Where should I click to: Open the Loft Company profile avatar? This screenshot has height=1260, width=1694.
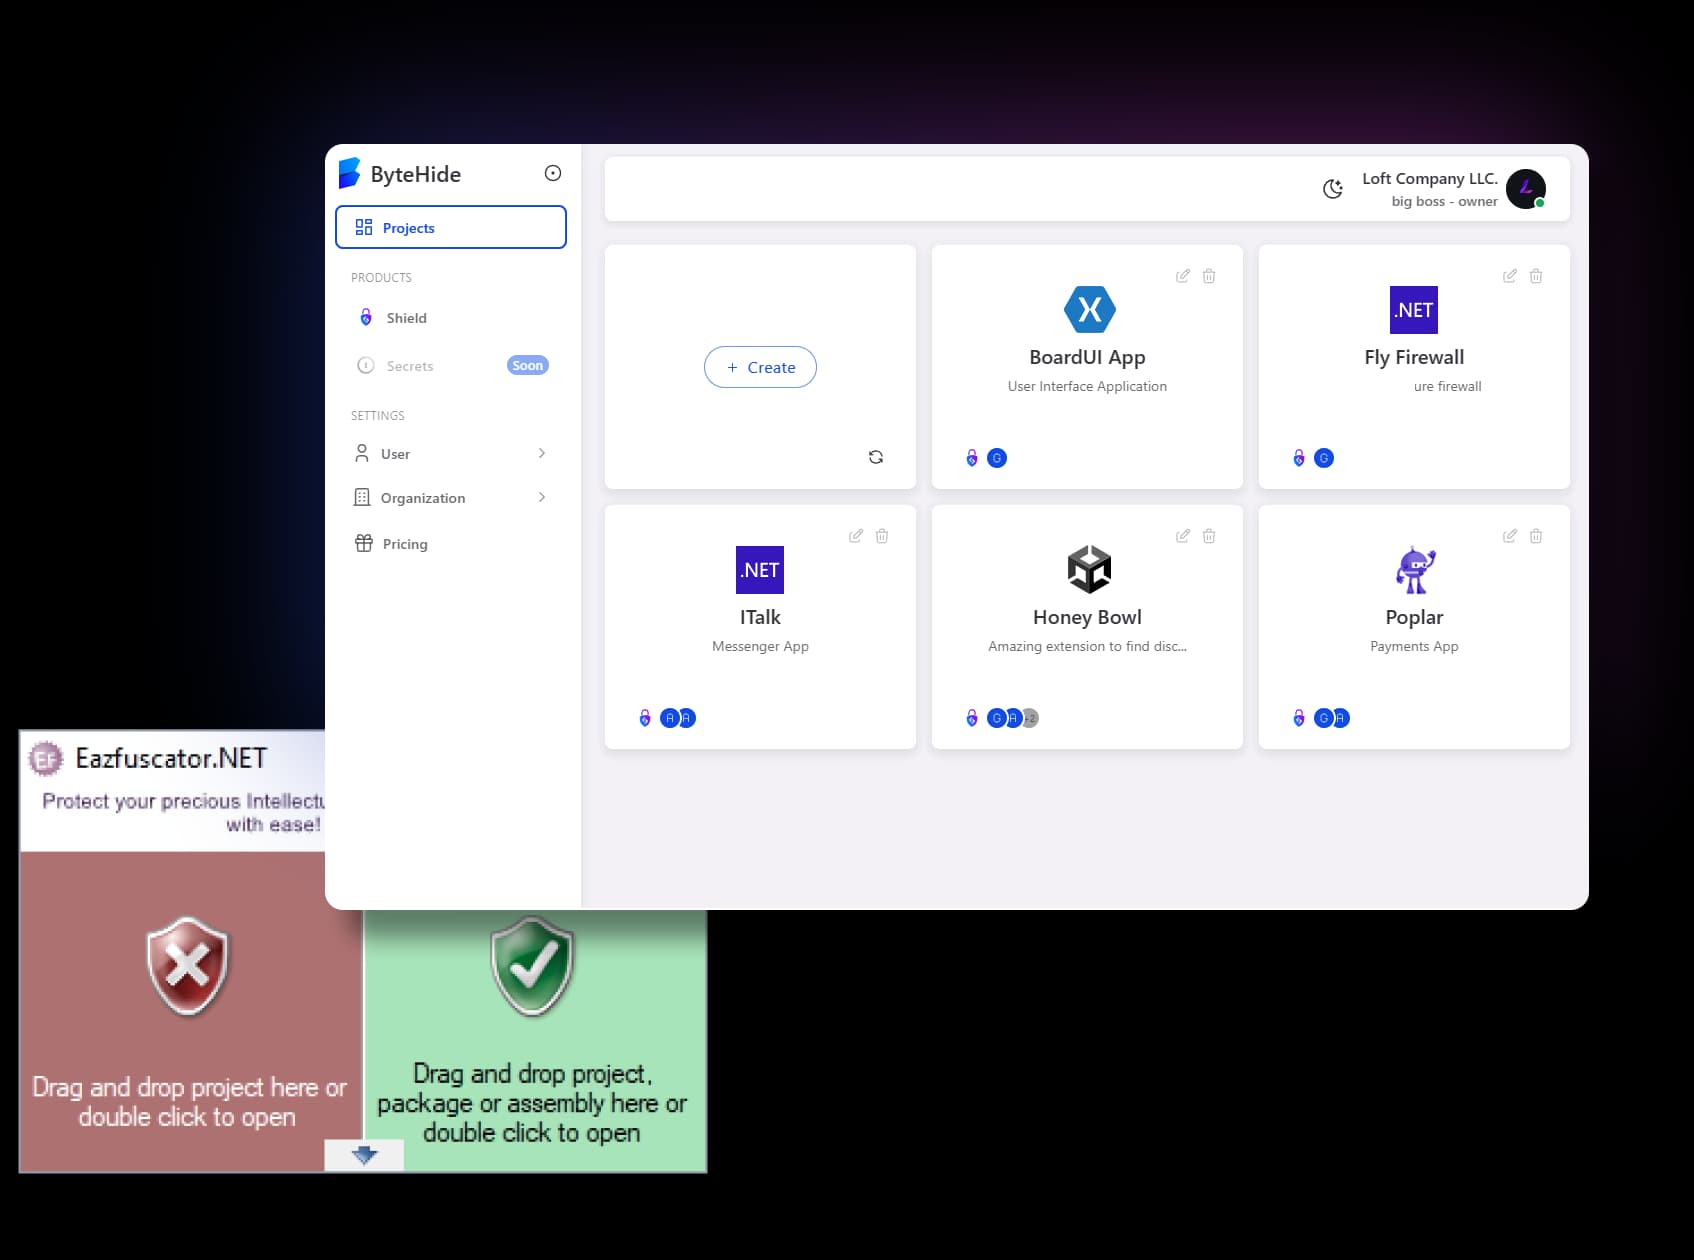pos(1526,188)
